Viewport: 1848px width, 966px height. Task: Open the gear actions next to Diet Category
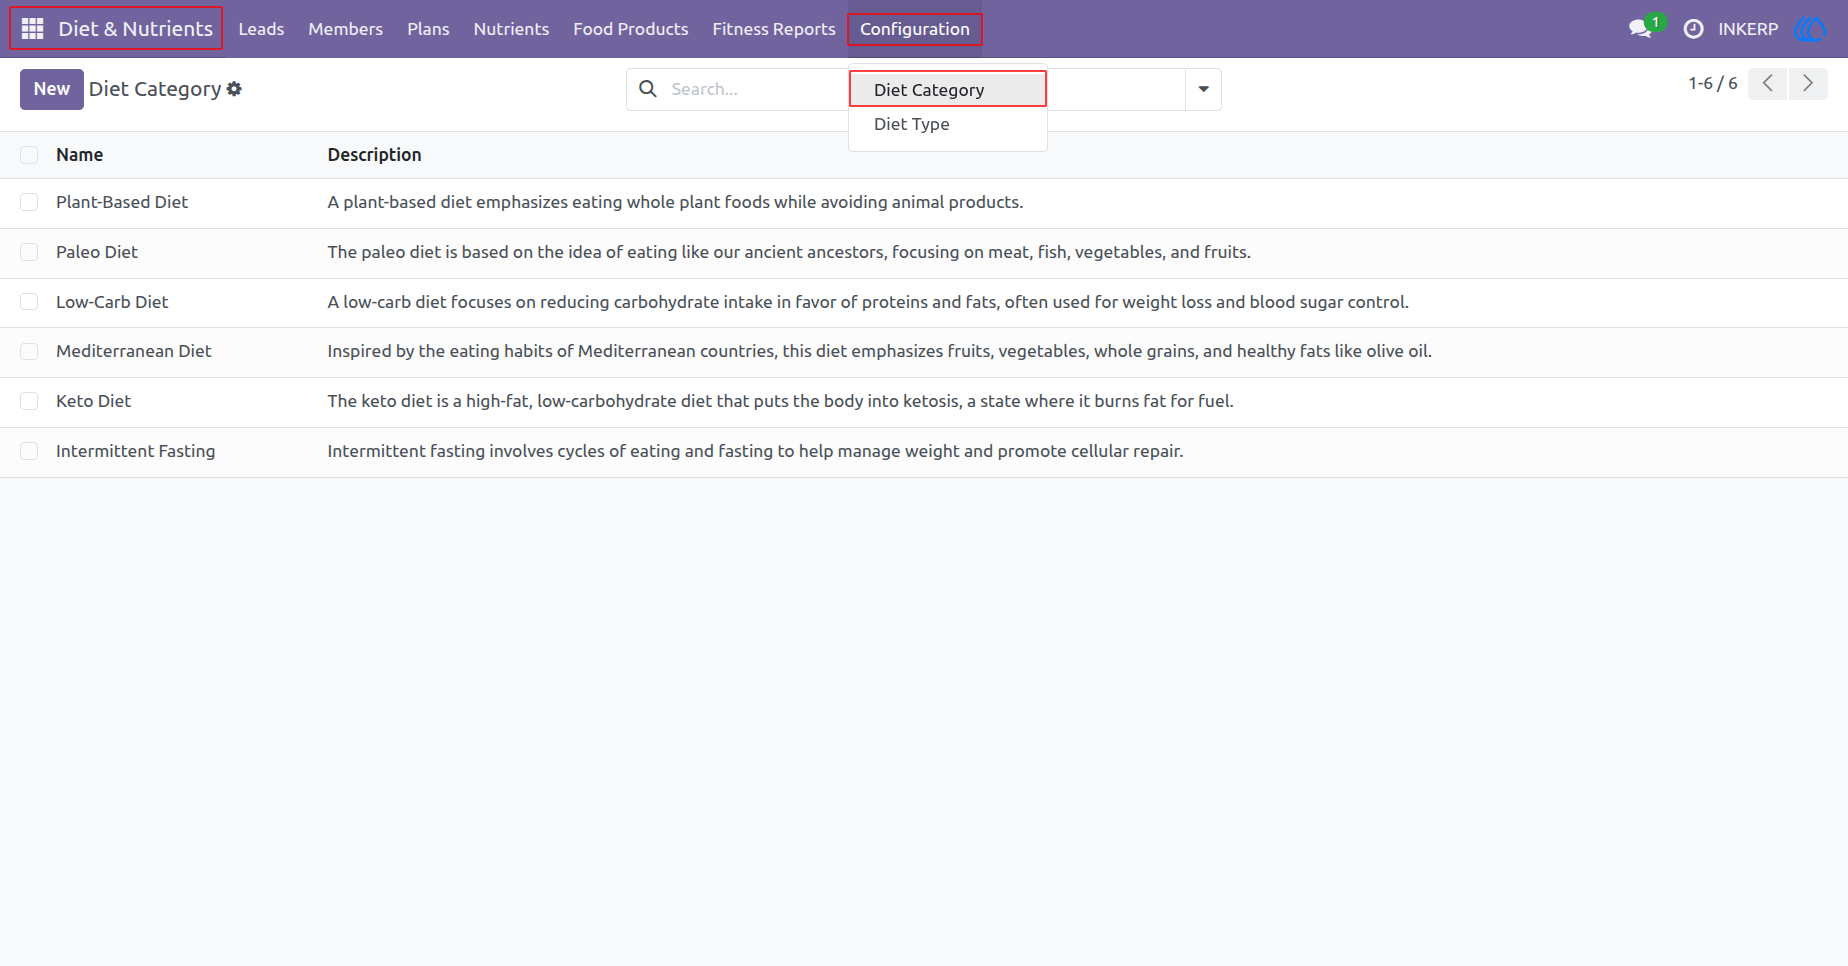click(234, 89)
